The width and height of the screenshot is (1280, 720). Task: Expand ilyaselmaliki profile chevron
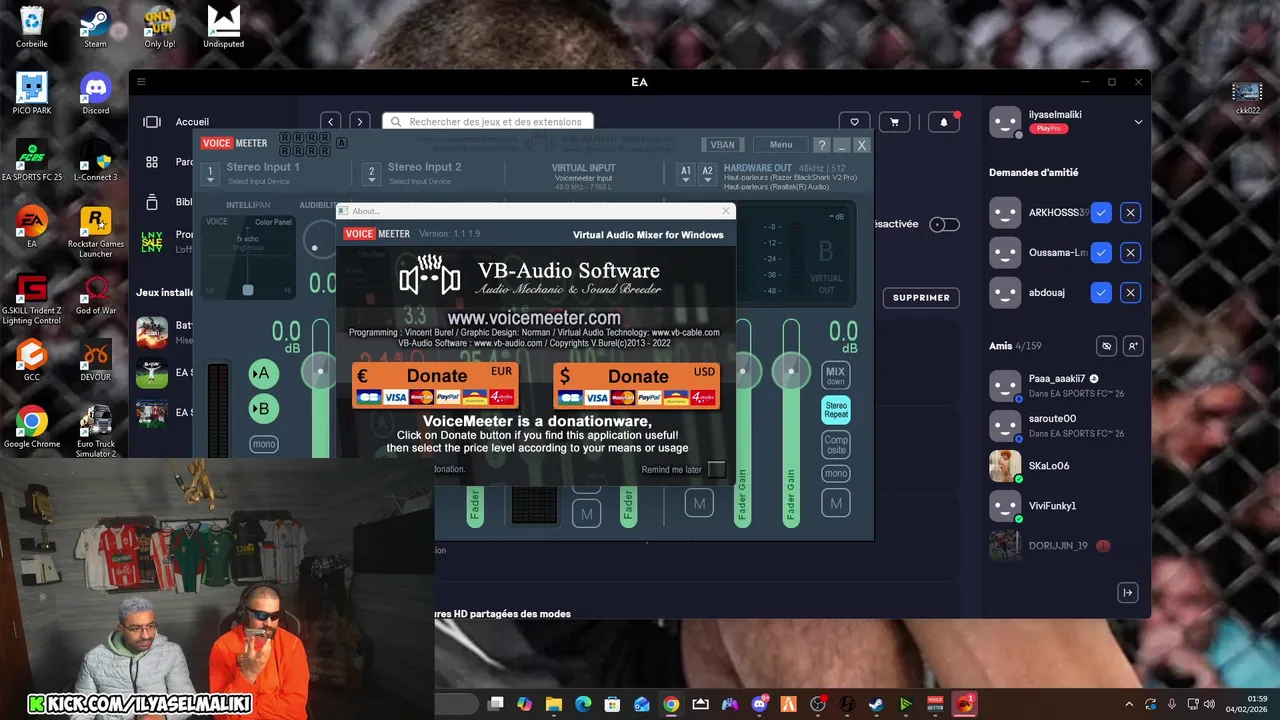(x=1138, y=122)
